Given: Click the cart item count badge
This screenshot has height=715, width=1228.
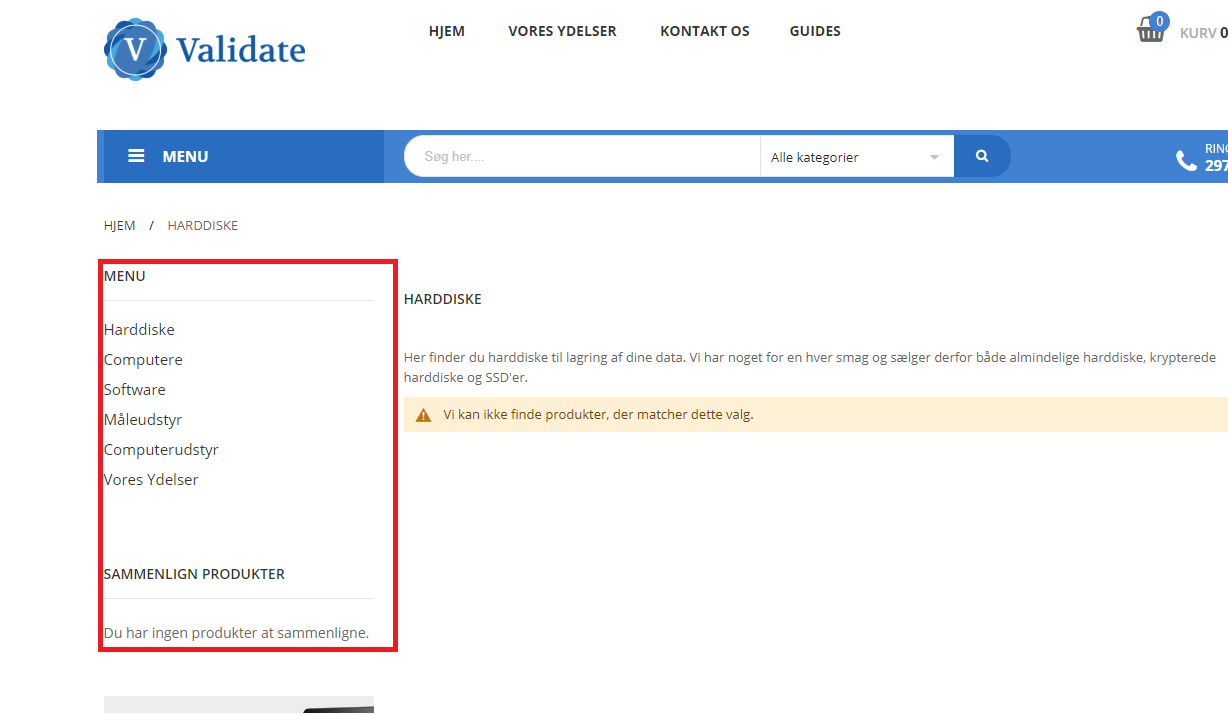Looking at the screenshot, I should pyautogui.click(x=1160, y=18).
